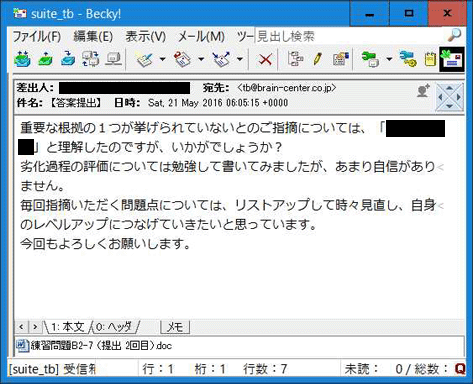The image size is (473, 384).
Task: Click the mail notification icon on black background
Action: [452, 59]
